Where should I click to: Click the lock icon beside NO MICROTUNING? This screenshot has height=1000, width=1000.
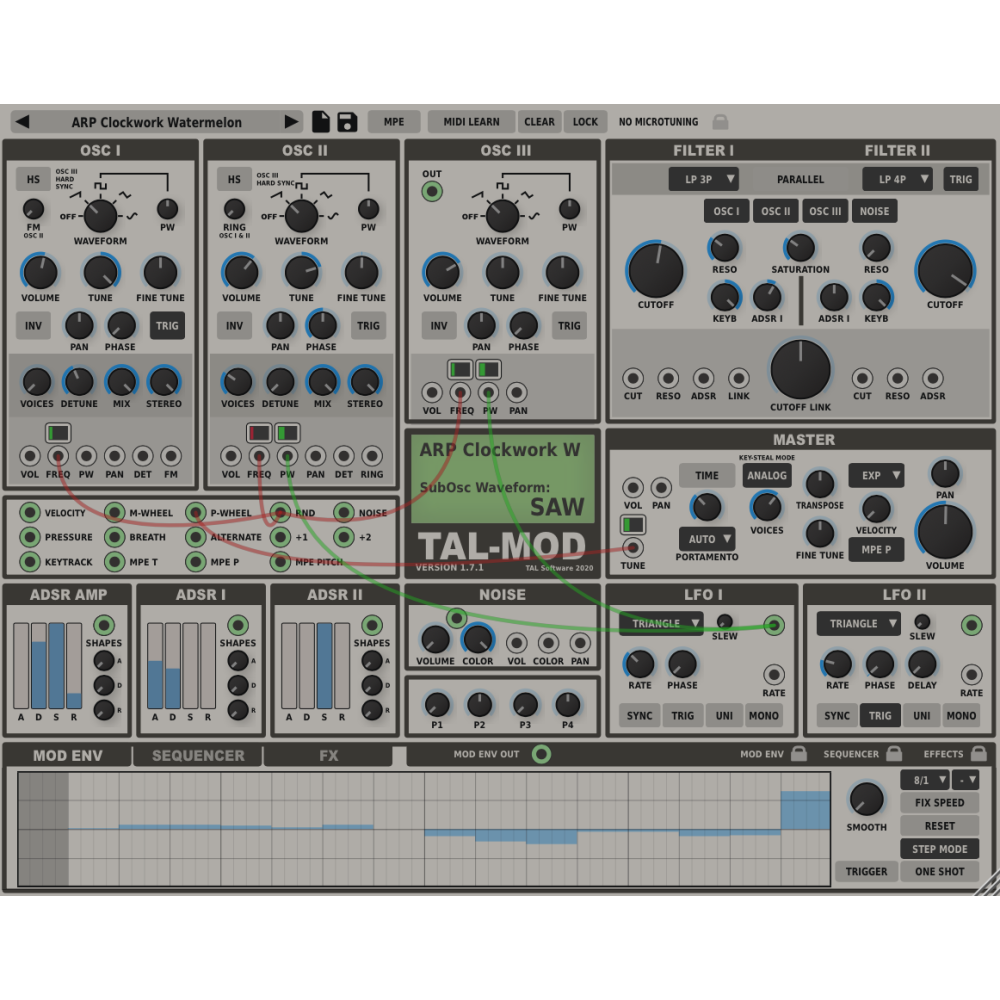point(722,121)
